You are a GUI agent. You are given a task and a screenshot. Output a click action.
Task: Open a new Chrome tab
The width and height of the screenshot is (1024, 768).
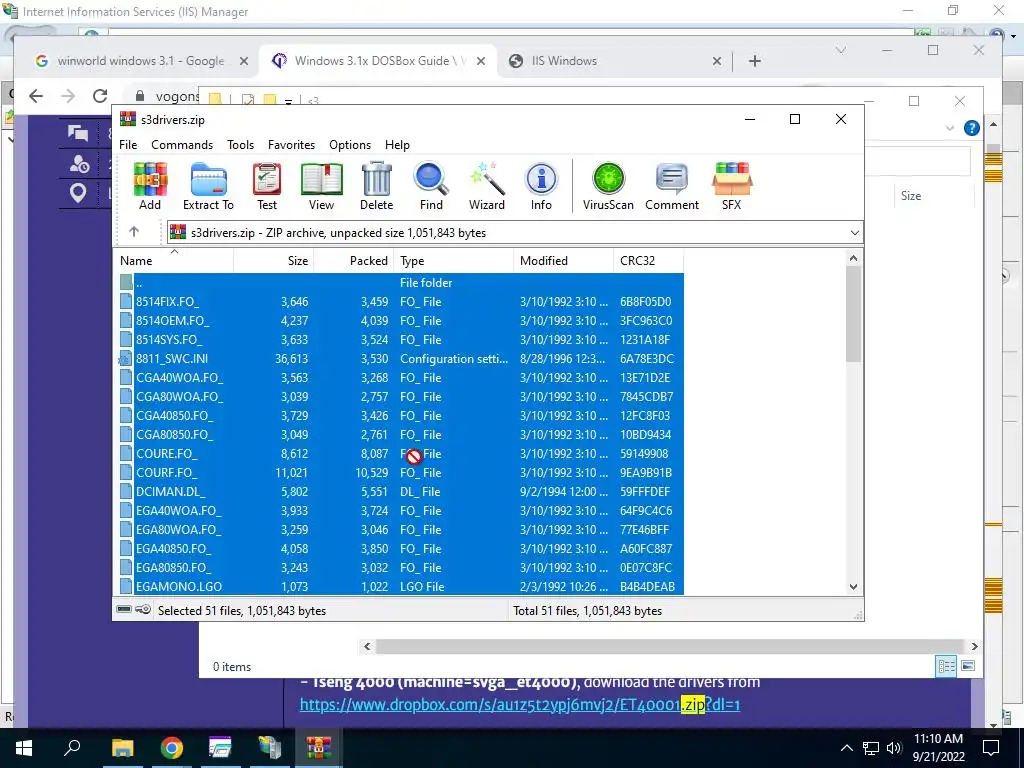[754, 61]
